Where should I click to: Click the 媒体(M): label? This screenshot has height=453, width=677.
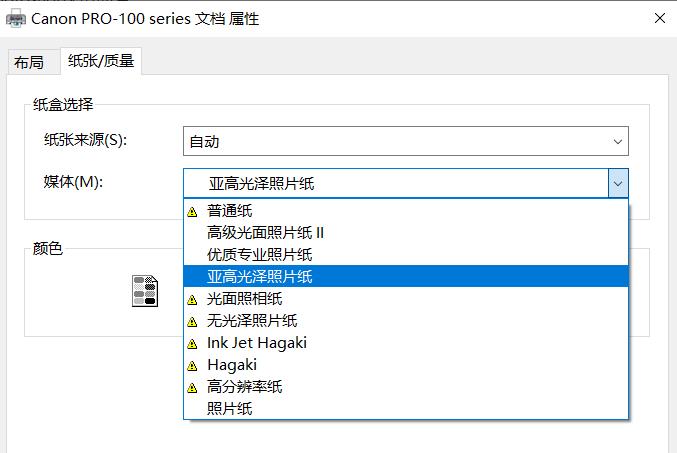(x=73, y=182)
